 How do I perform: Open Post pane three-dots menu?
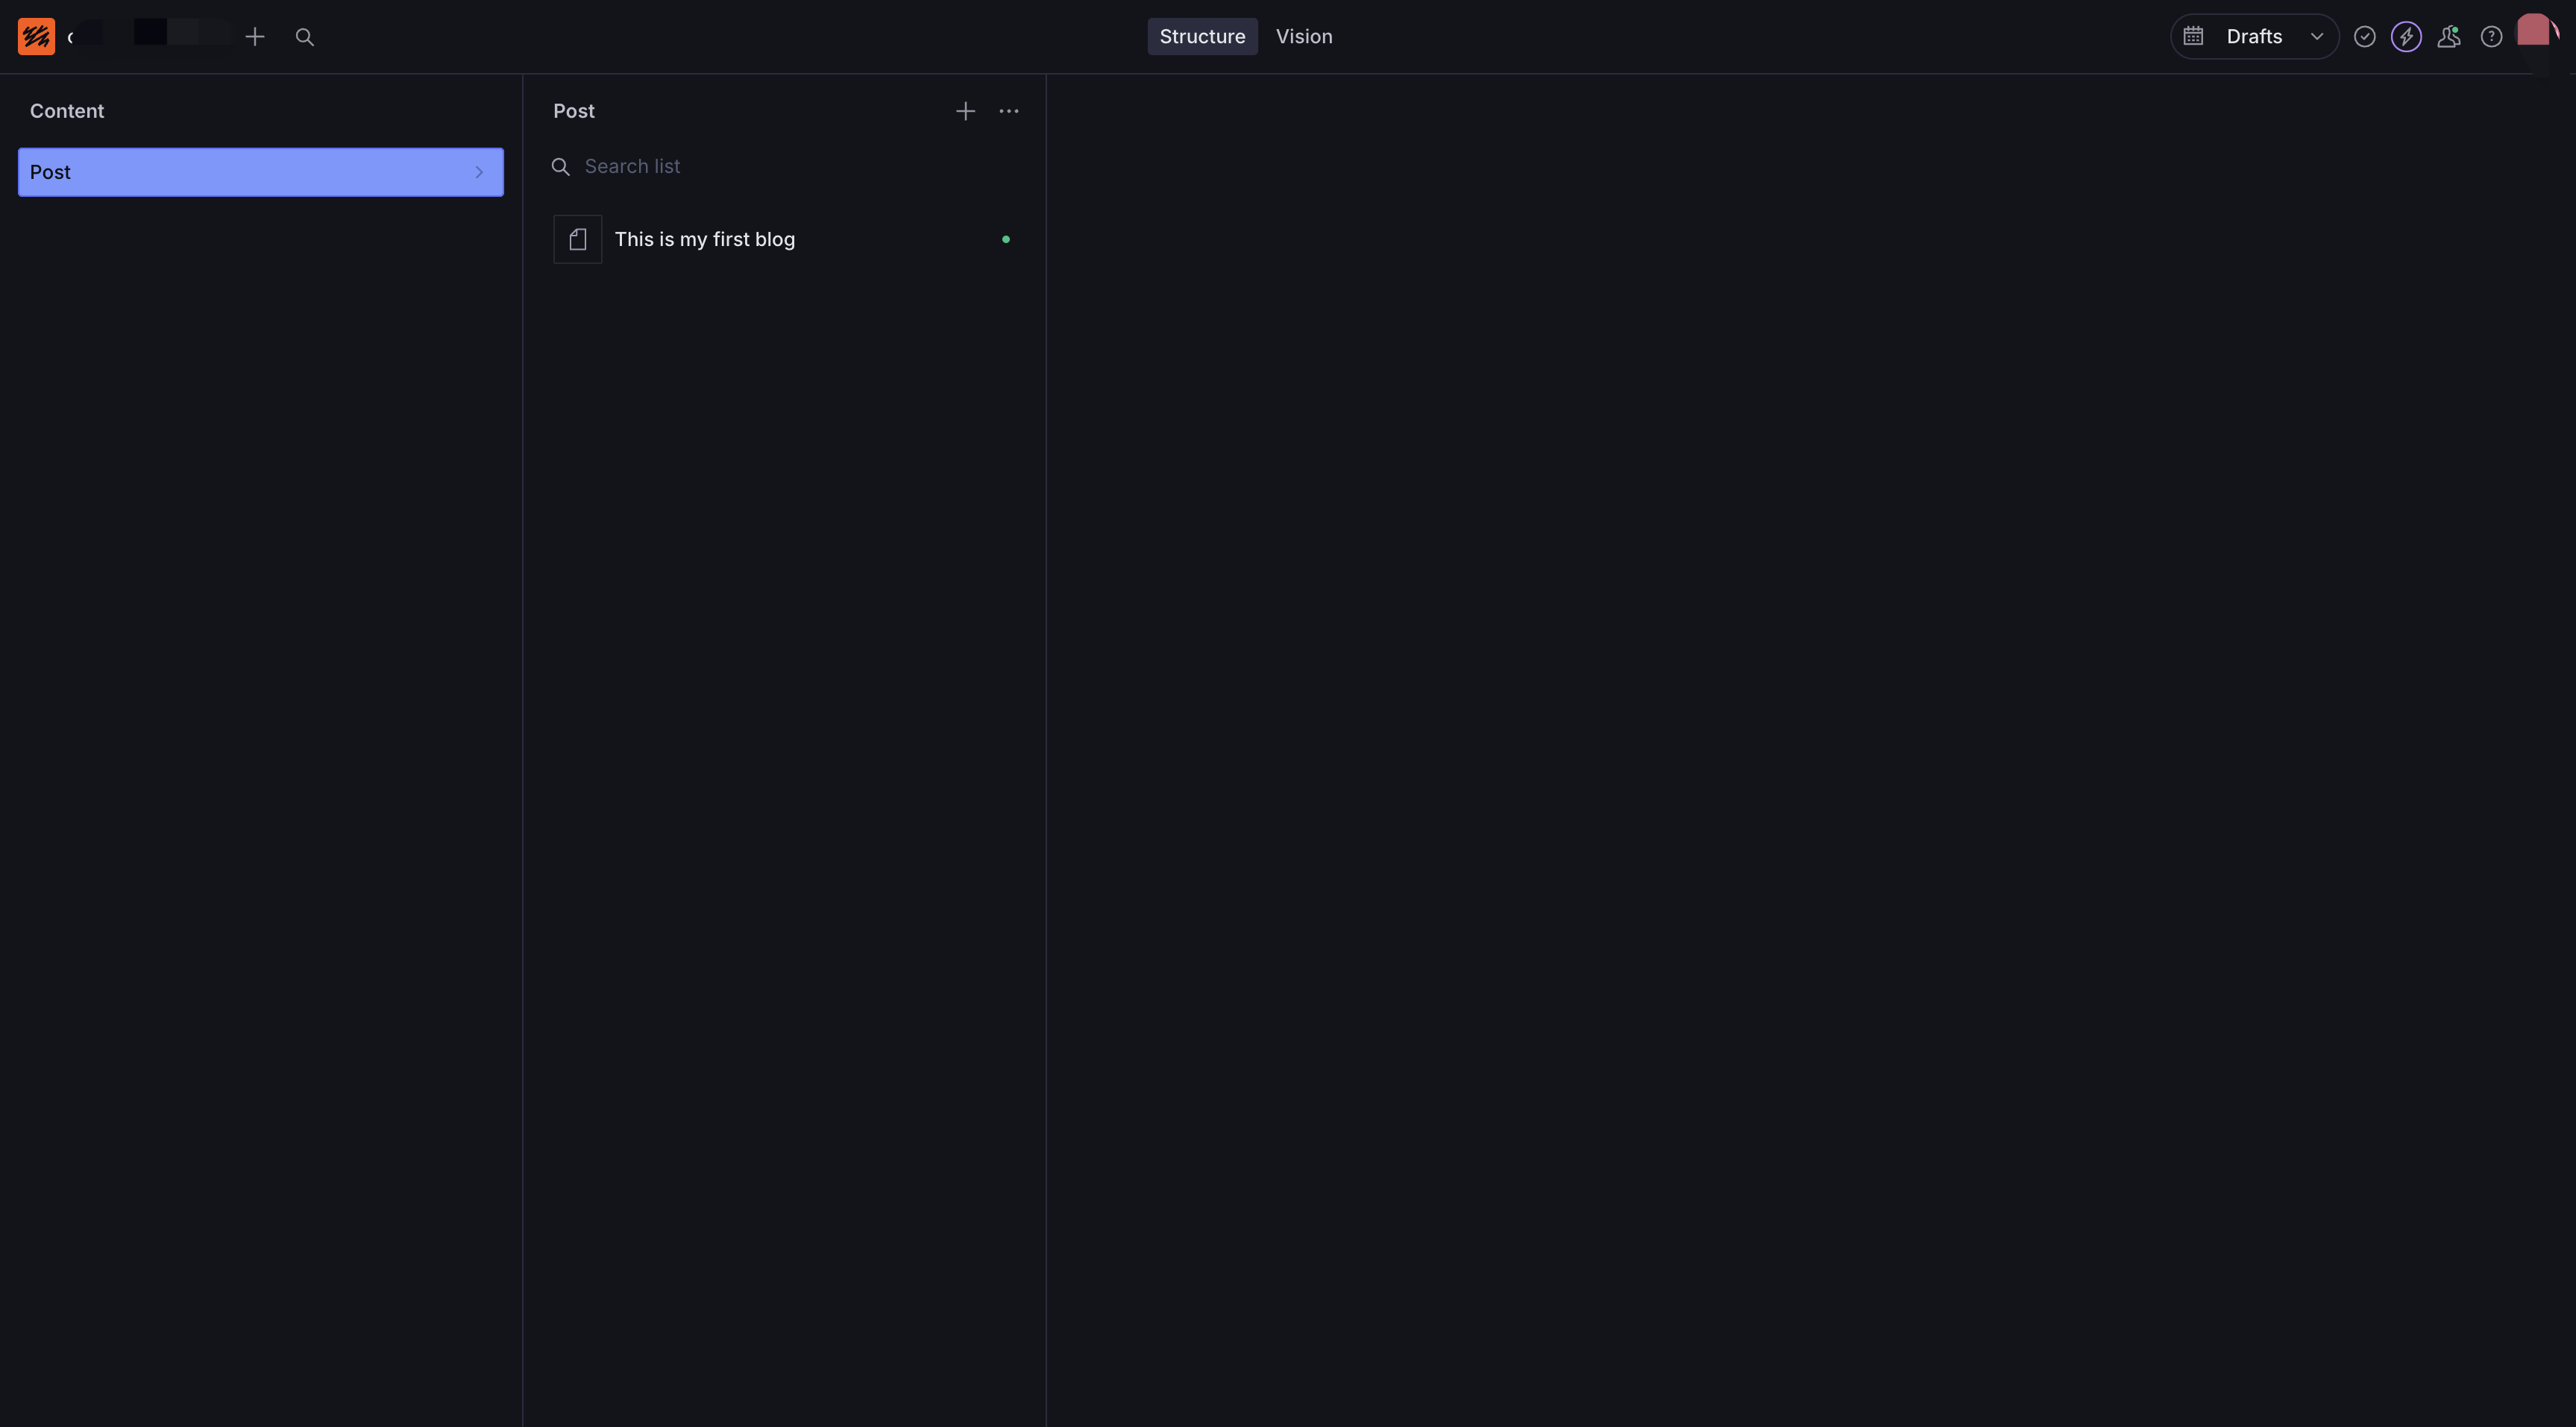tap(1008, 111)
